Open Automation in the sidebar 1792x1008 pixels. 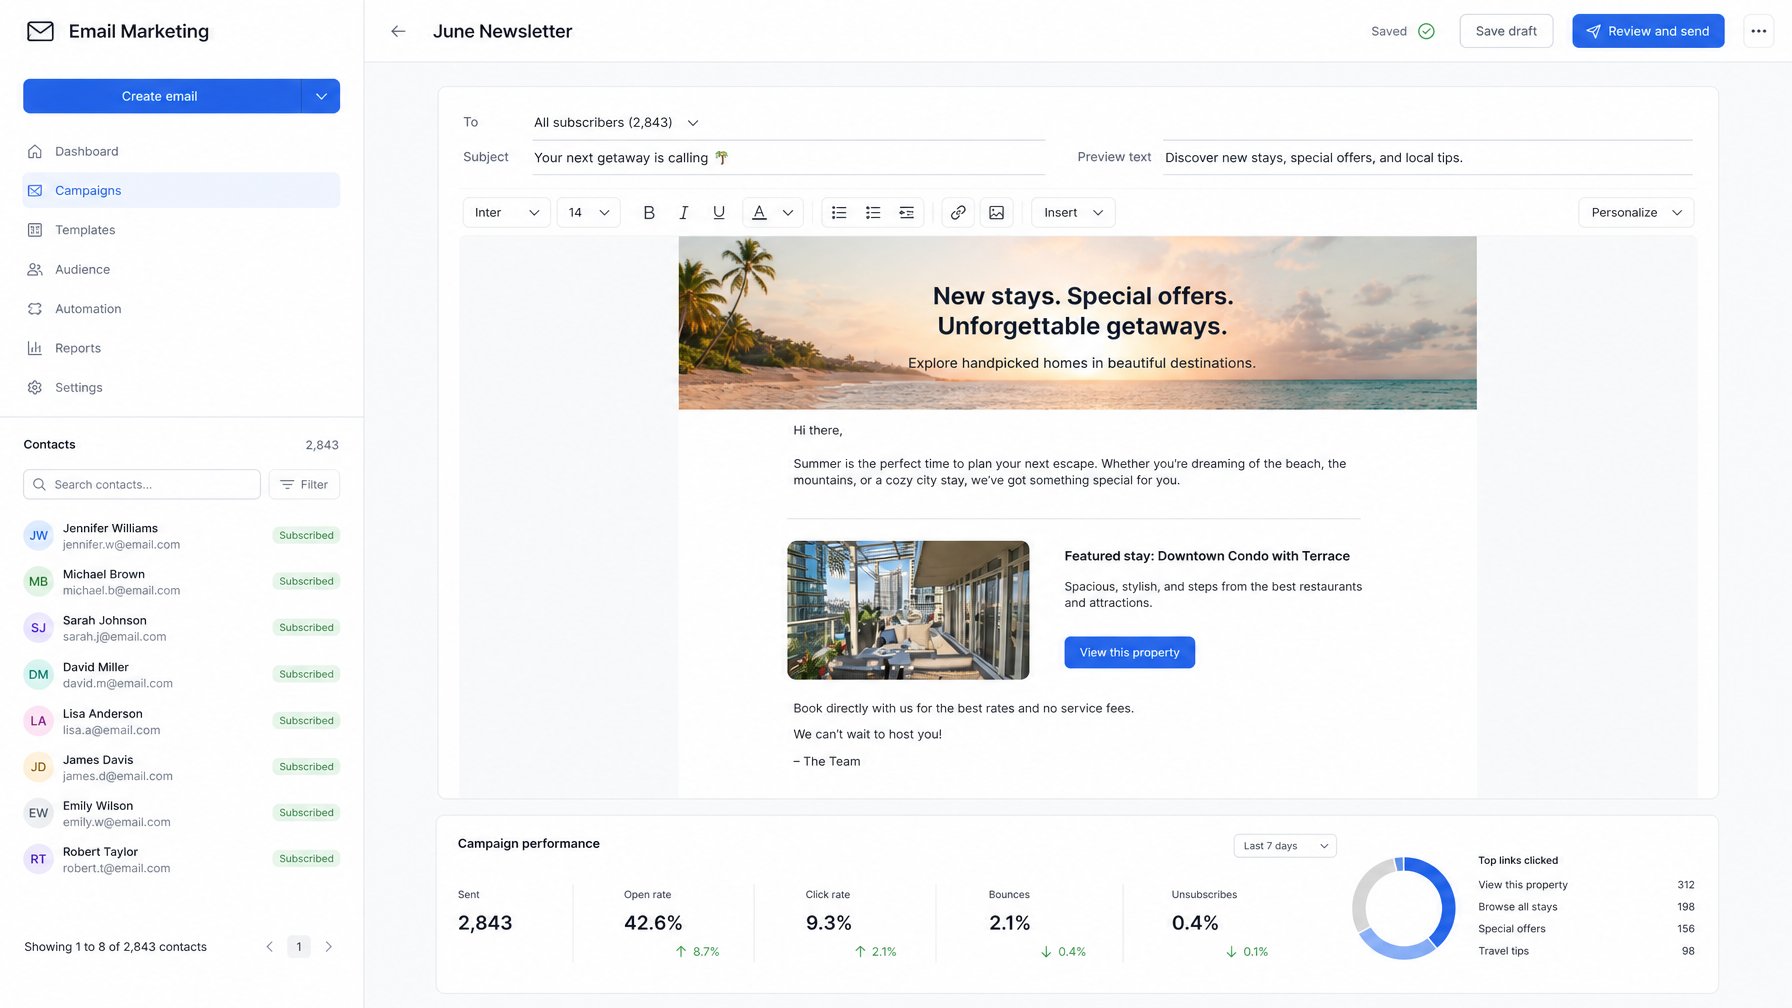(x=181, y=309)
